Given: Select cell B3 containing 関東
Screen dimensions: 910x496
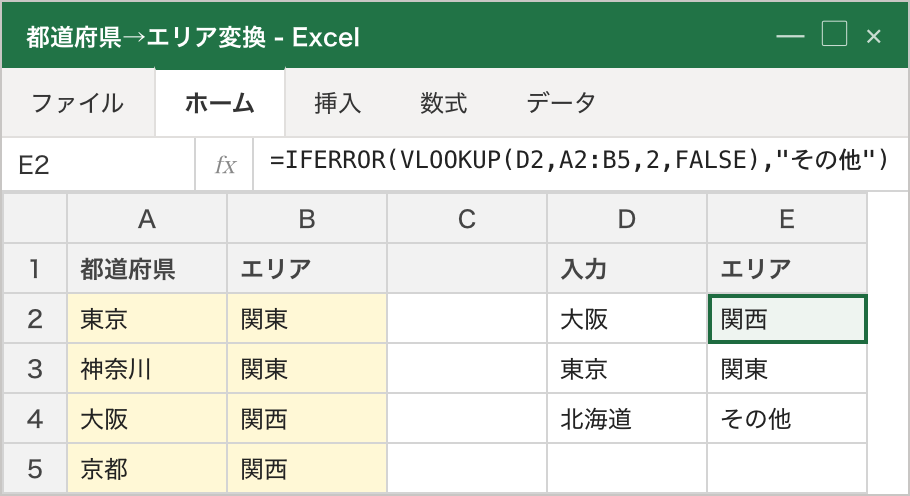Looking at the screenshot, I should coord(307,369).
